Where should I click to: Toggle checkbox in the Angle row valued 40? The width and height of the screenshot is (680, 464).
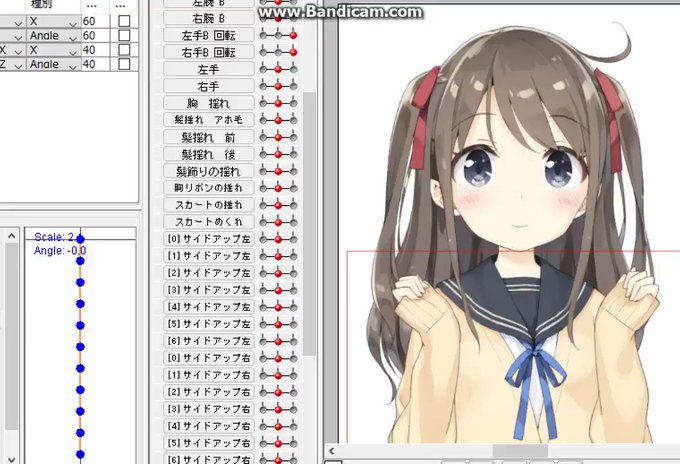pos(124,64)
